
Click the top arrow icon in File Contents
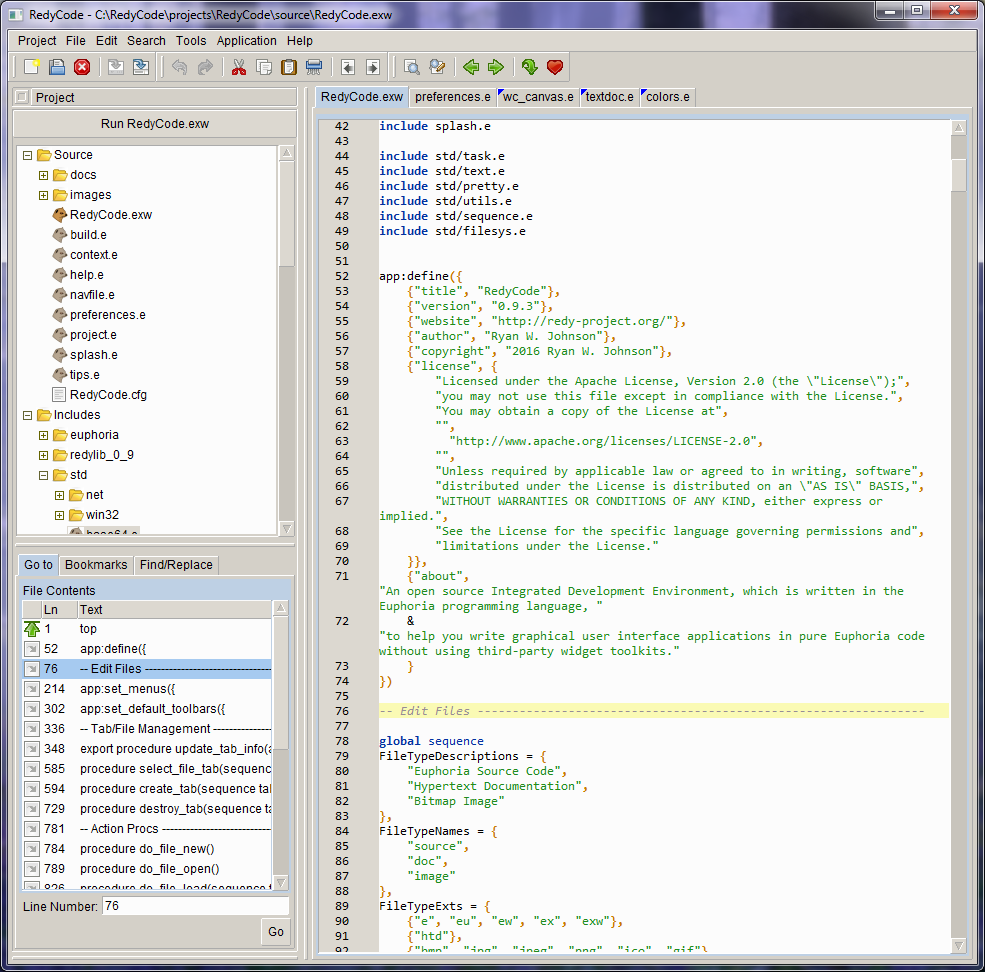[x=32, y=628]
